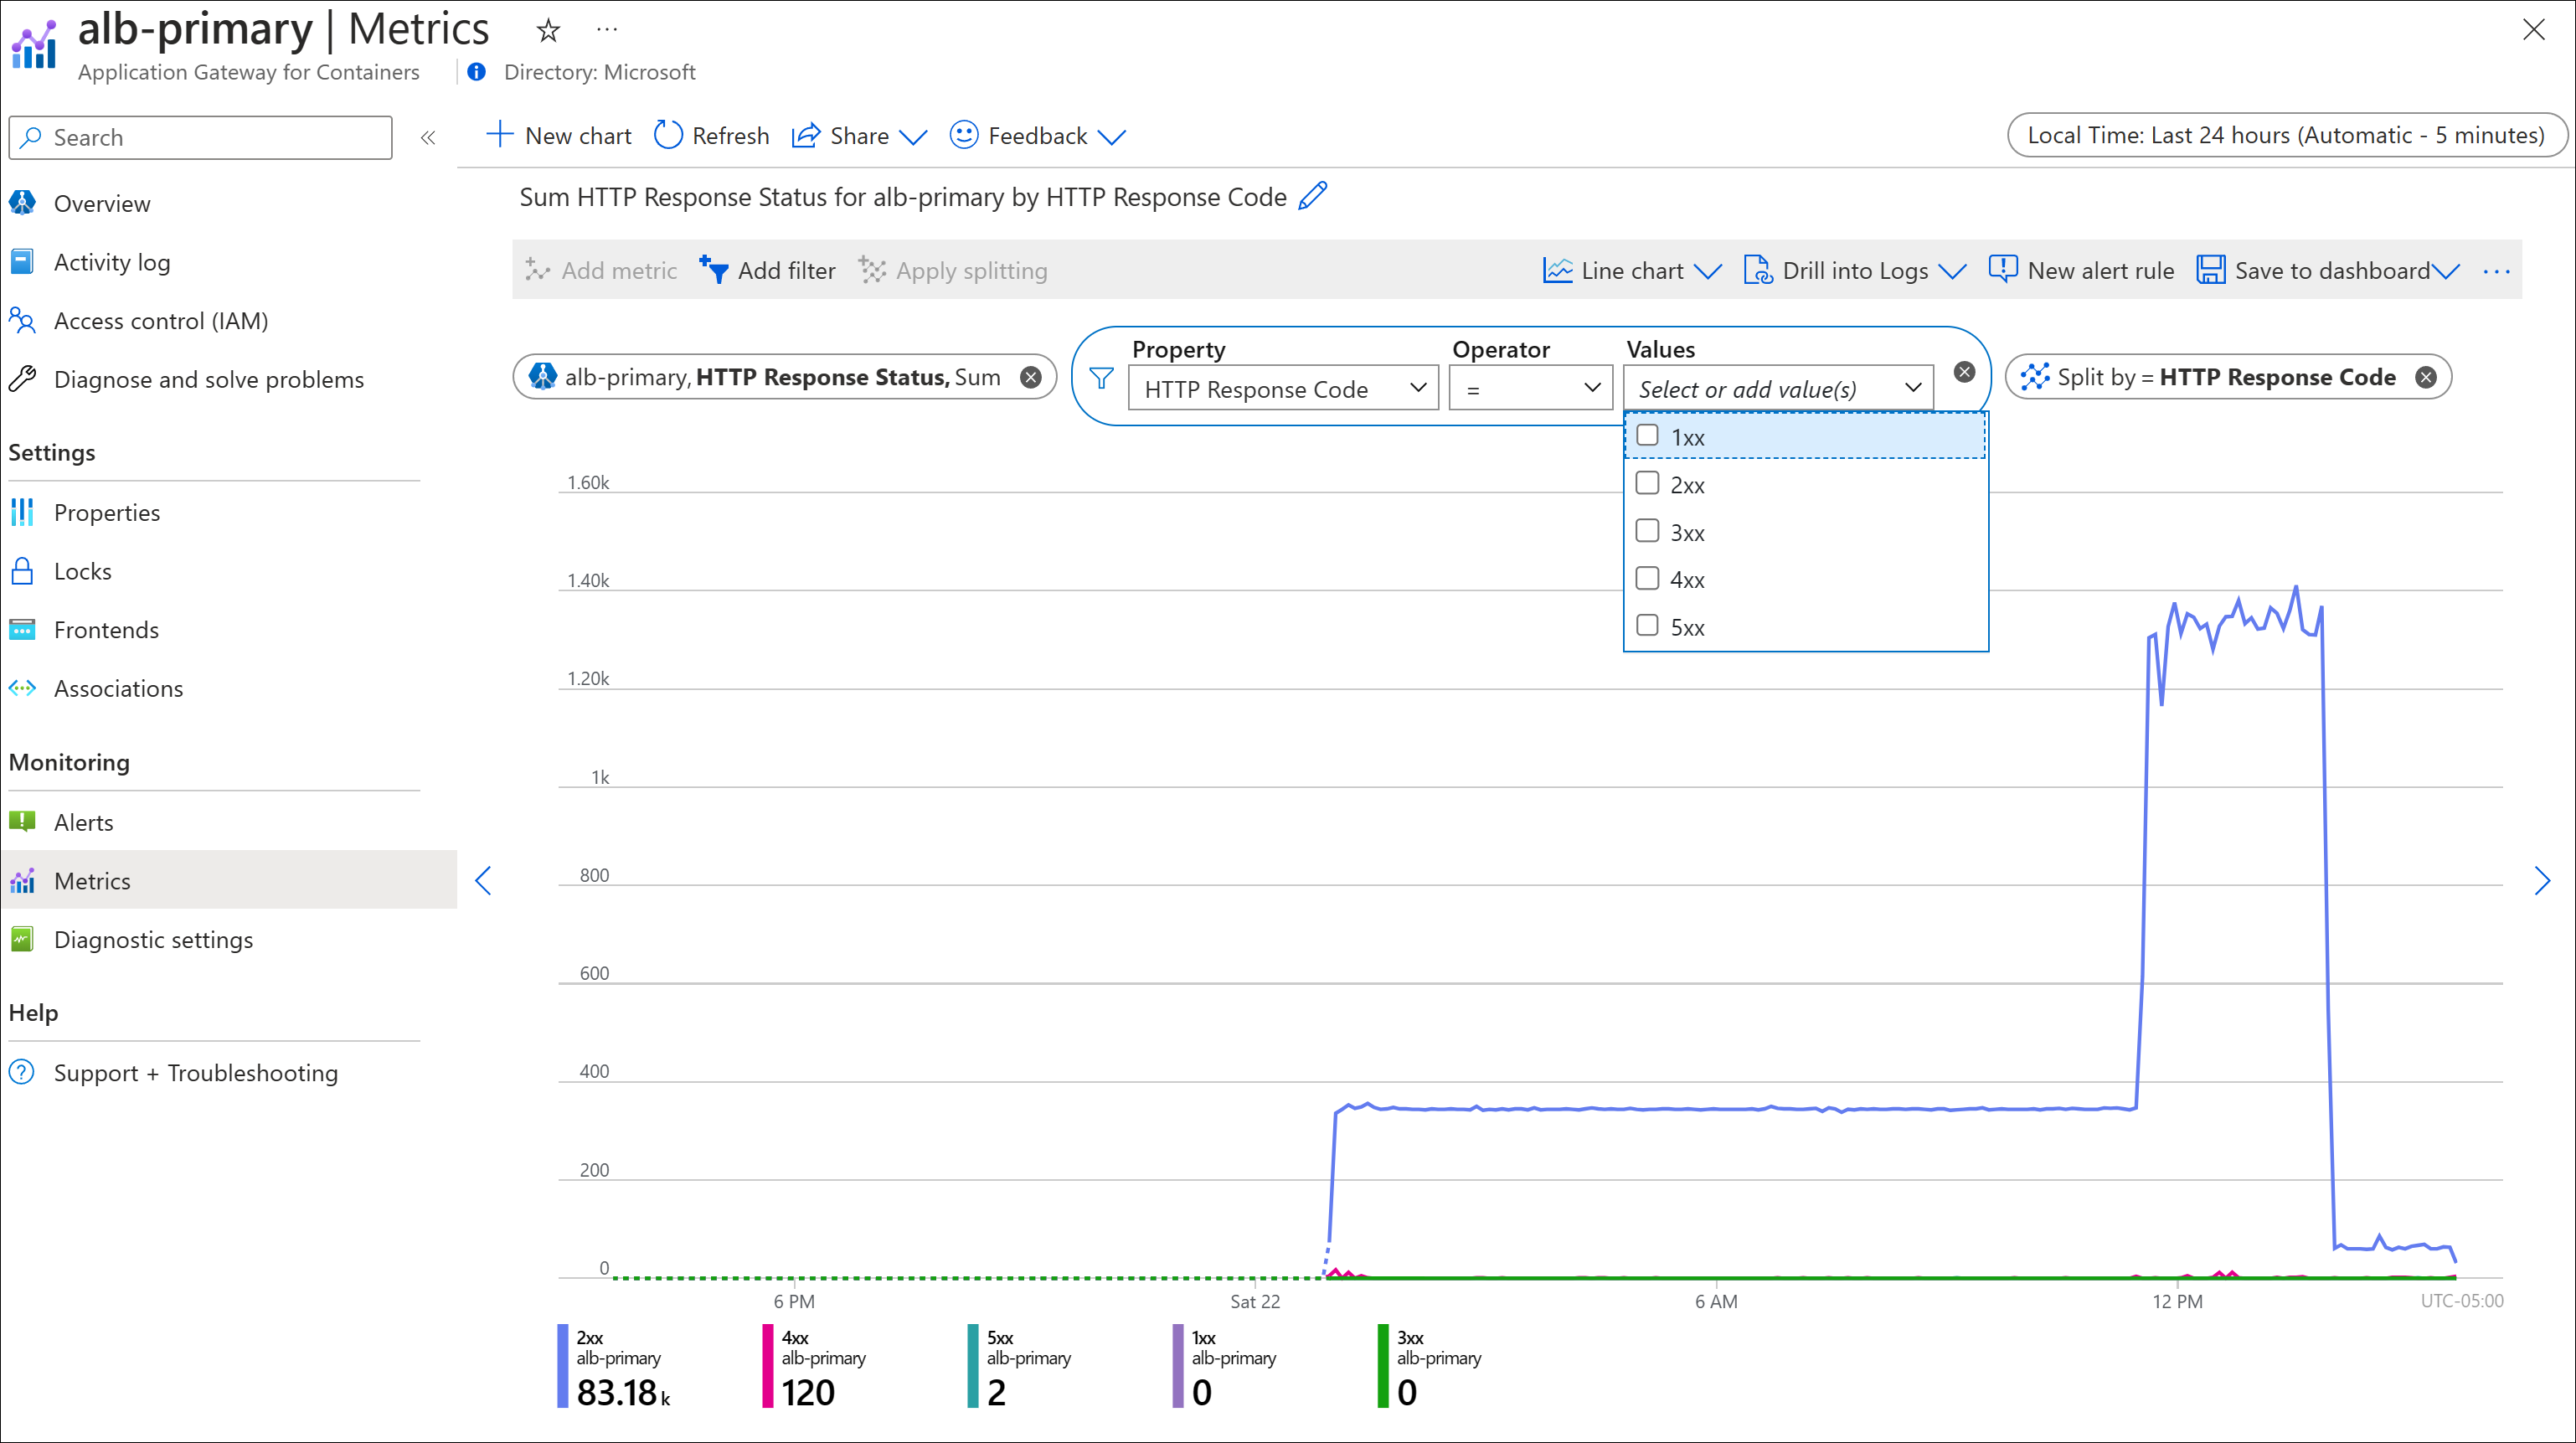Open the Diagnostic settings section

coord(152,937)
